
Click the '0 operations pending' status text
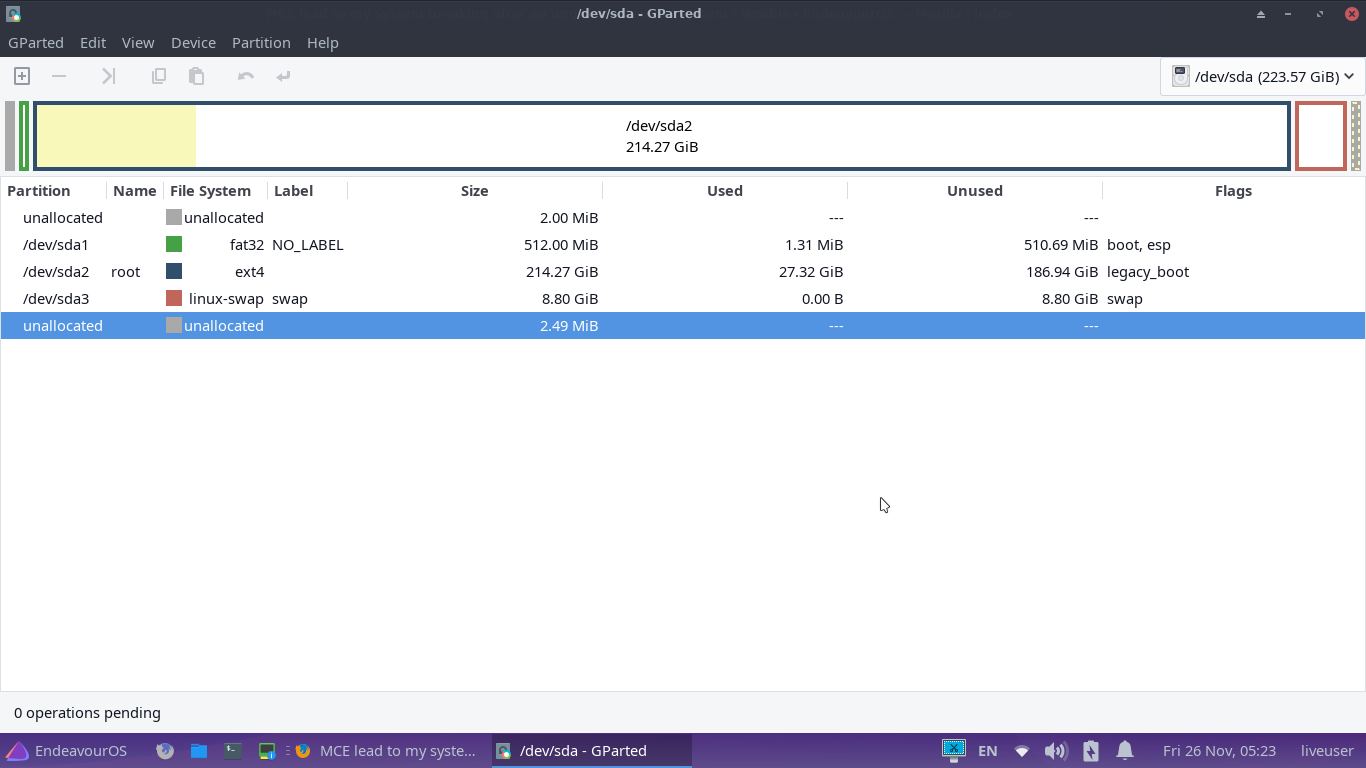point(87,713)
